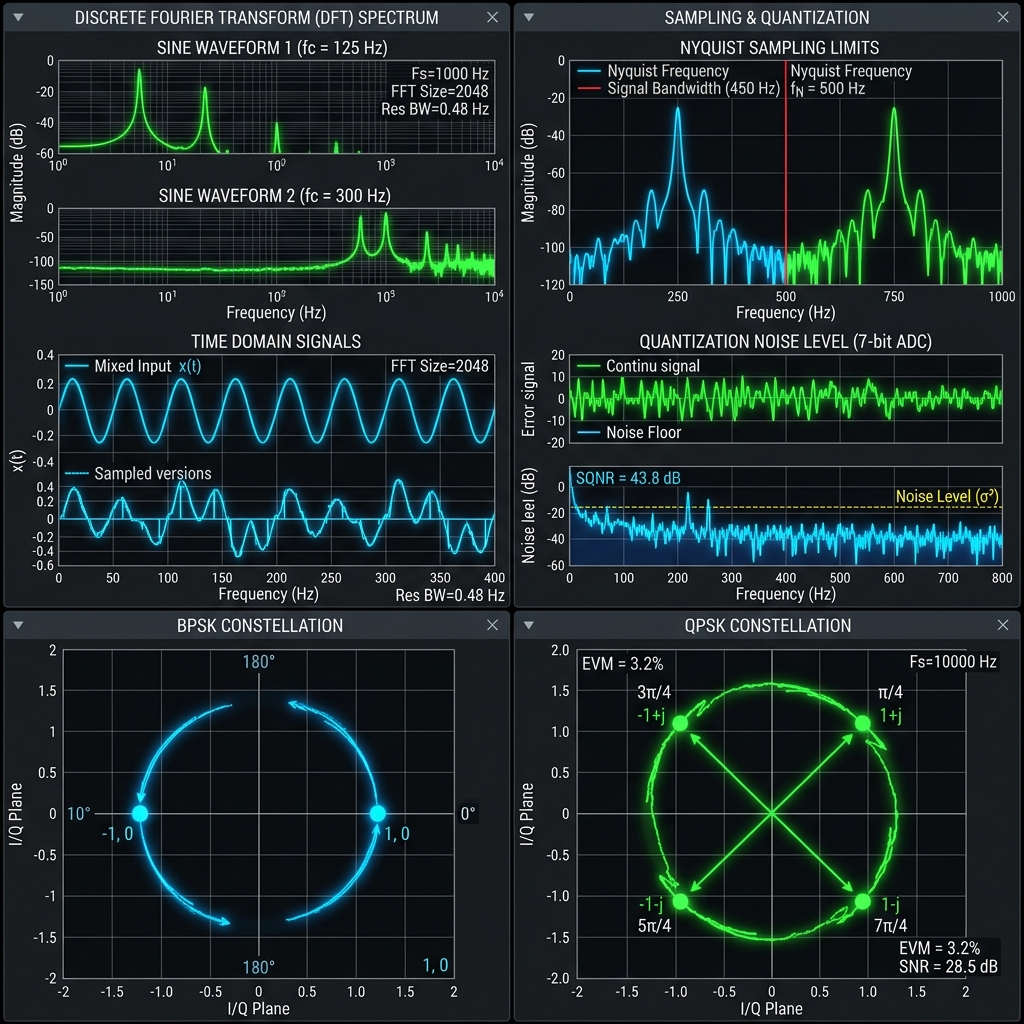Click the FFT Size=2048 label in Time Domain plot
Screen dimensions: 1024x1024
(x=440, y=366)
